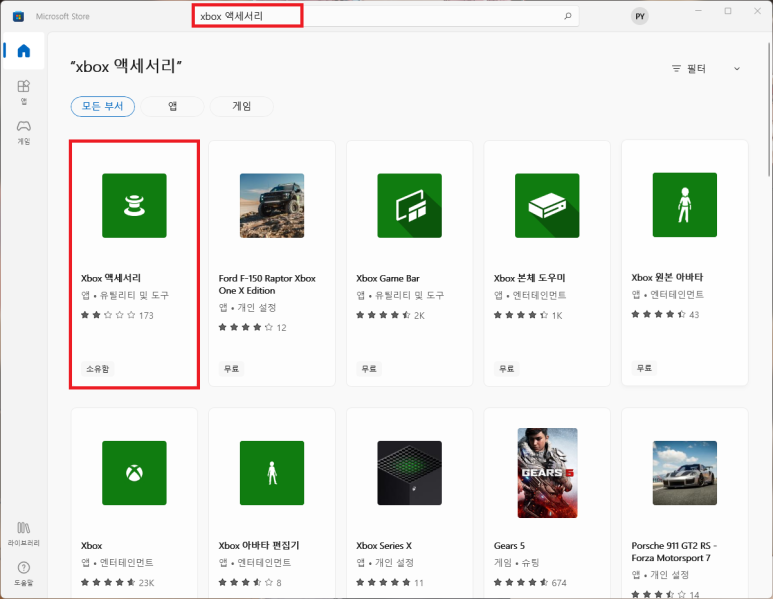
Task: Open the PY account profile avatar
Action: (639, 16)
